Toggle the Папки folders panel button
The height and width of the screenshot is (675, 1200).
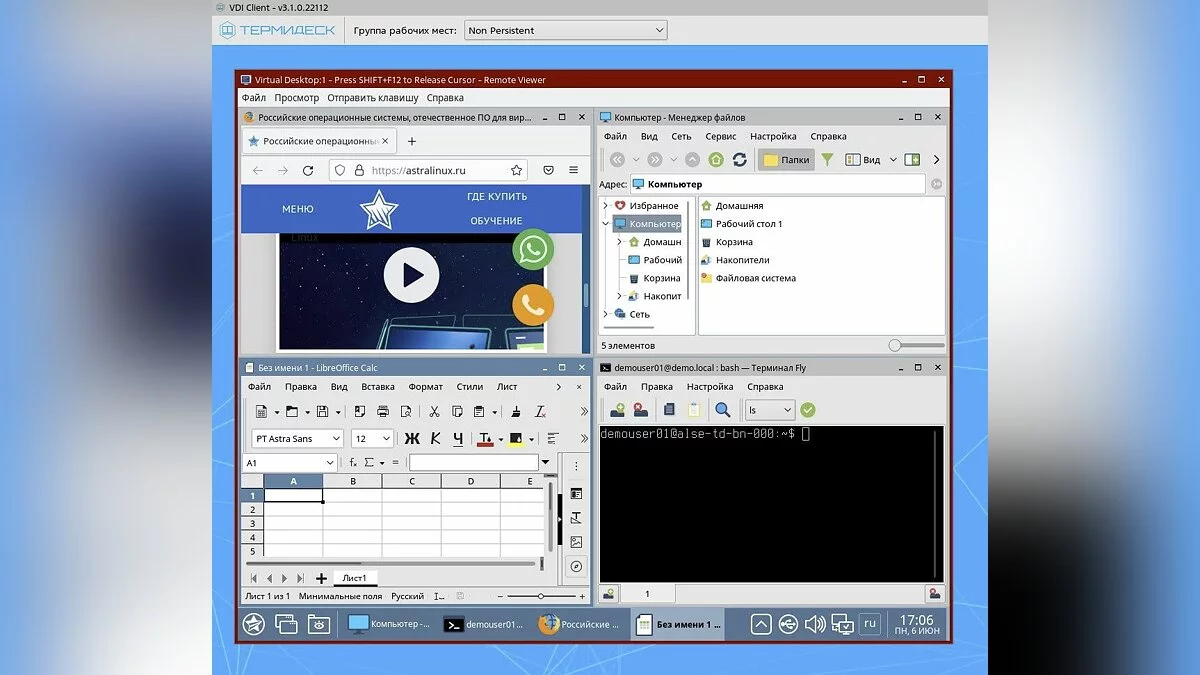(786, 160)
